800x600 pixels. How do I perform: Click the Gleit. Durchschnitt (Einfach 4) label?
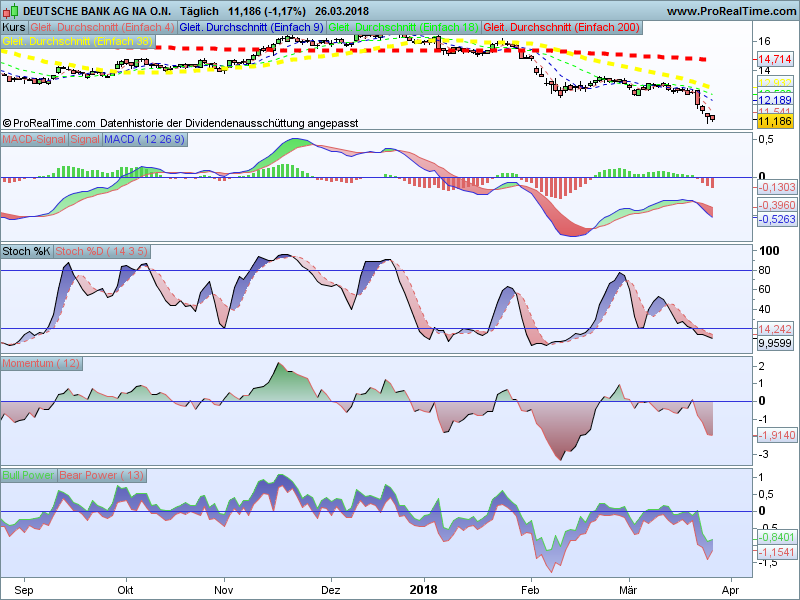click(x=102, y=28)
